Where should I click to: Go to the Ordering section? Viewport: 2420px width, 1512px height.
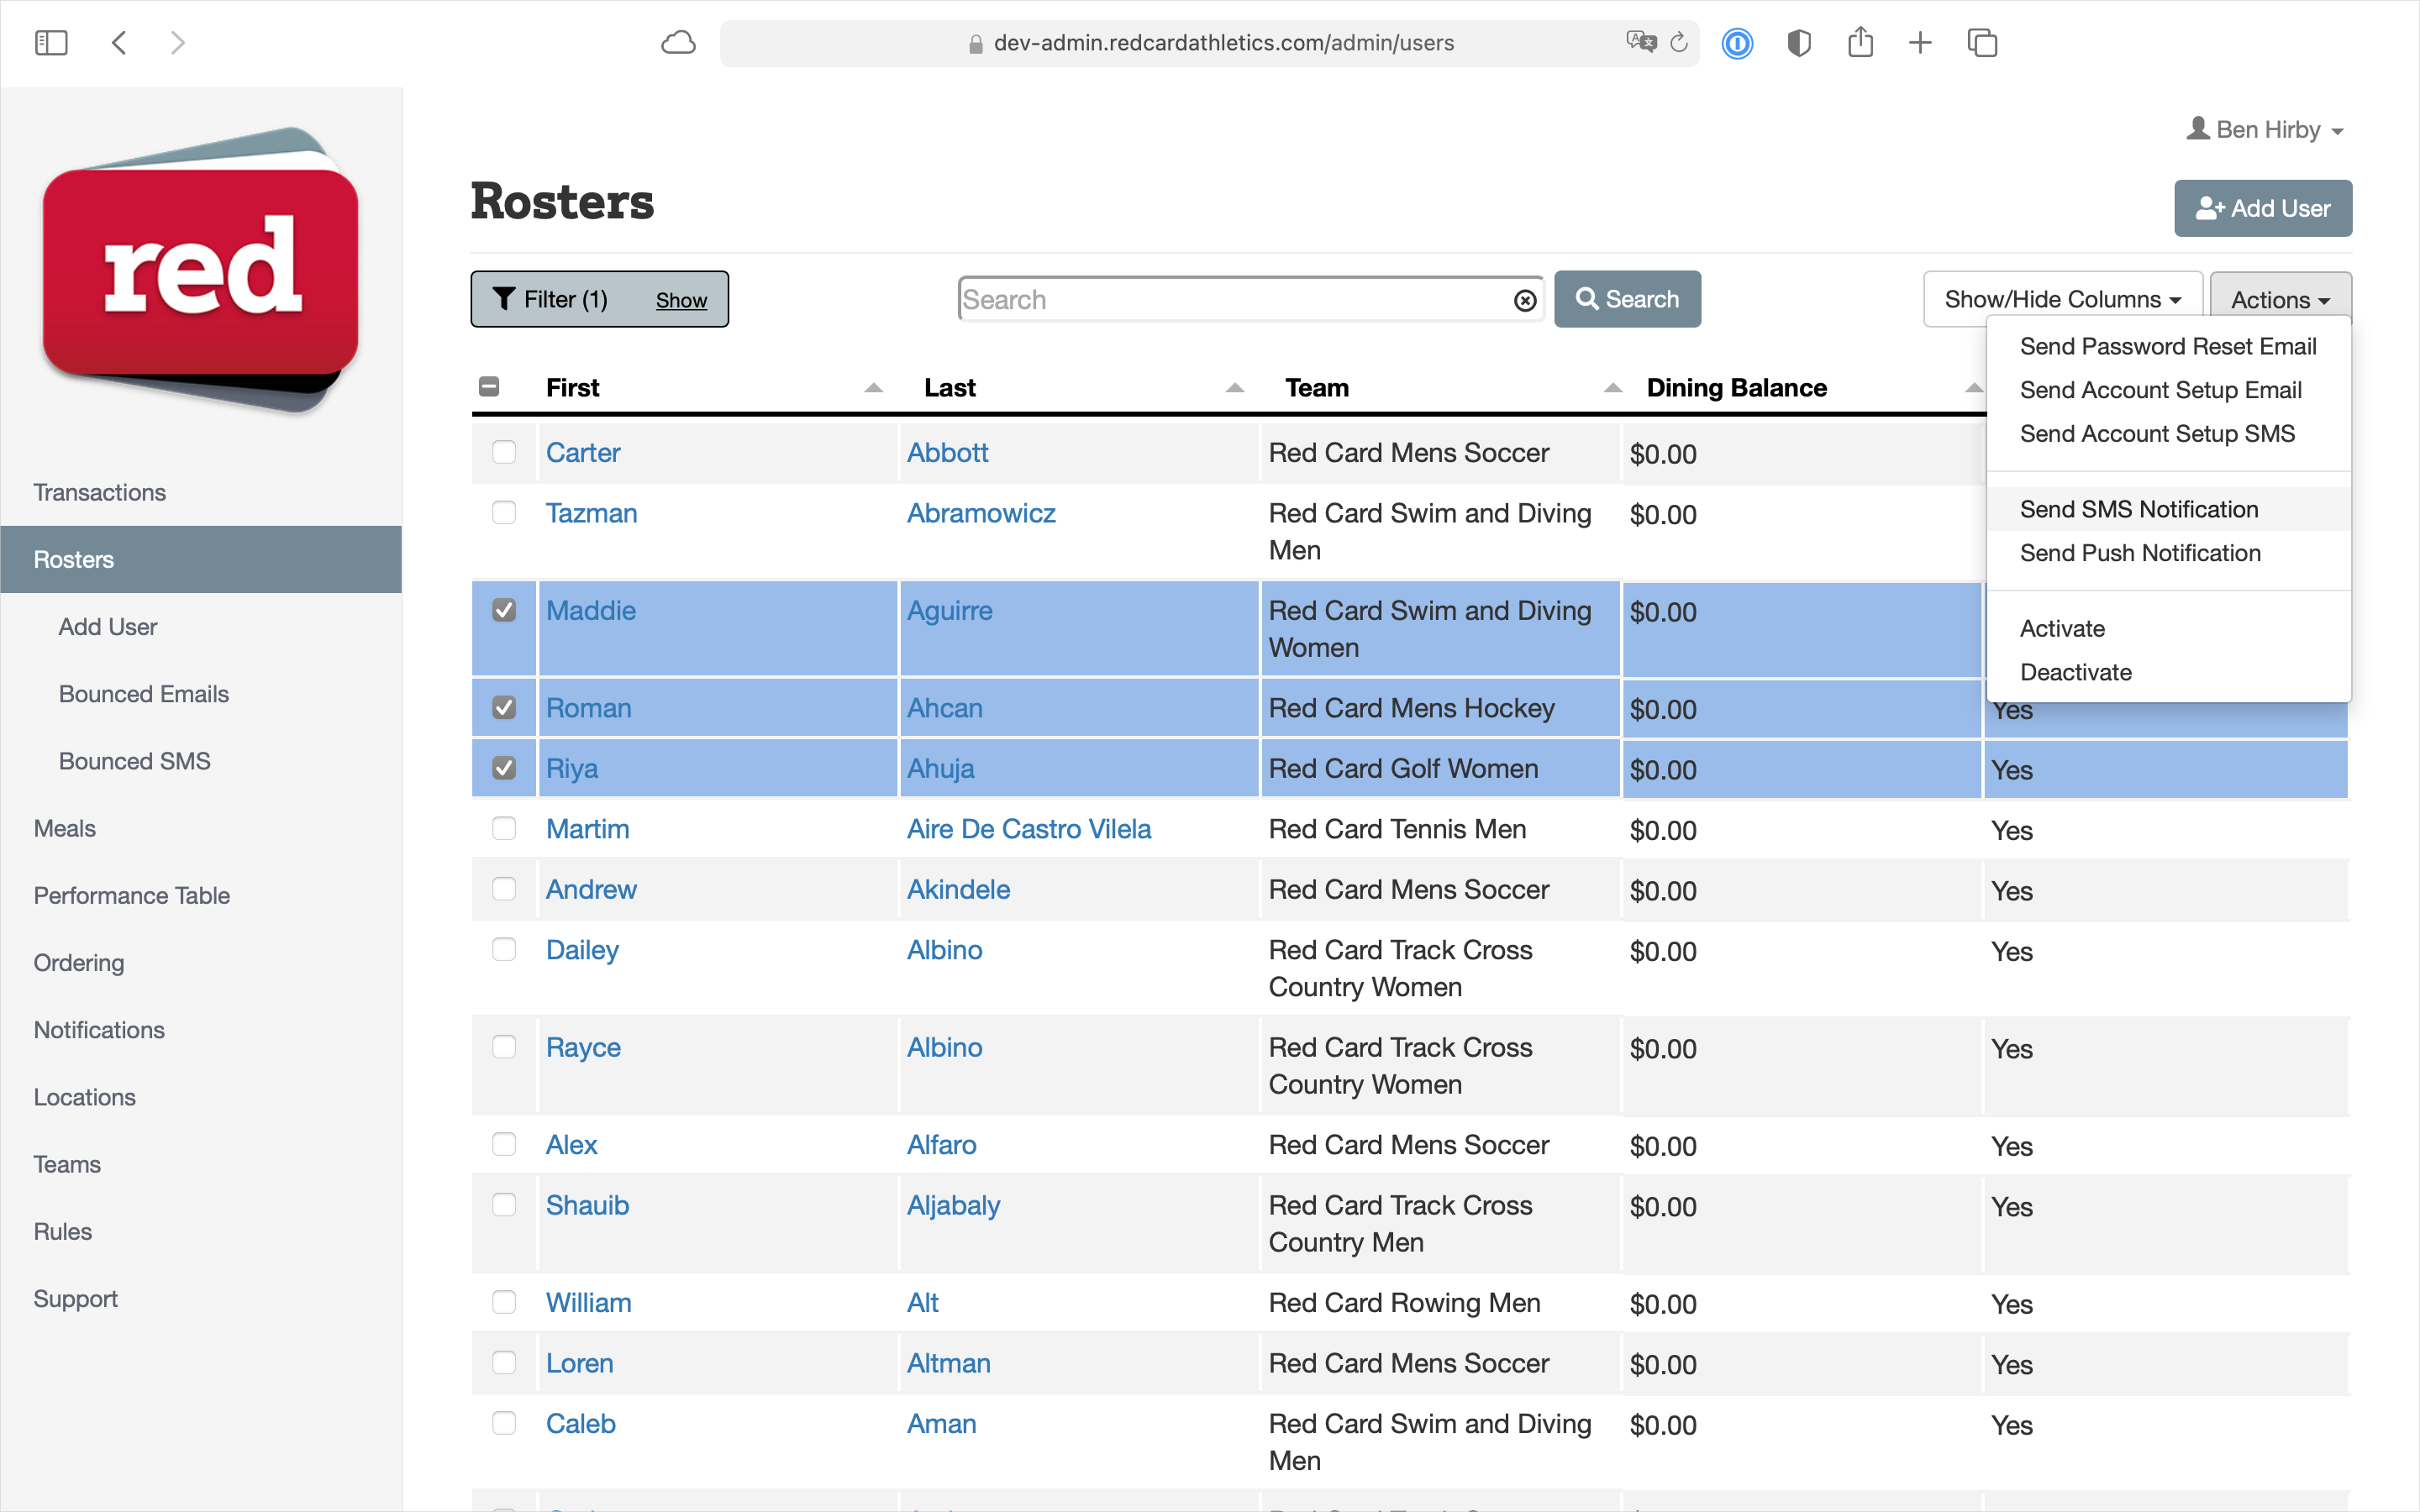pyautogui.click(x=79, y=962)
